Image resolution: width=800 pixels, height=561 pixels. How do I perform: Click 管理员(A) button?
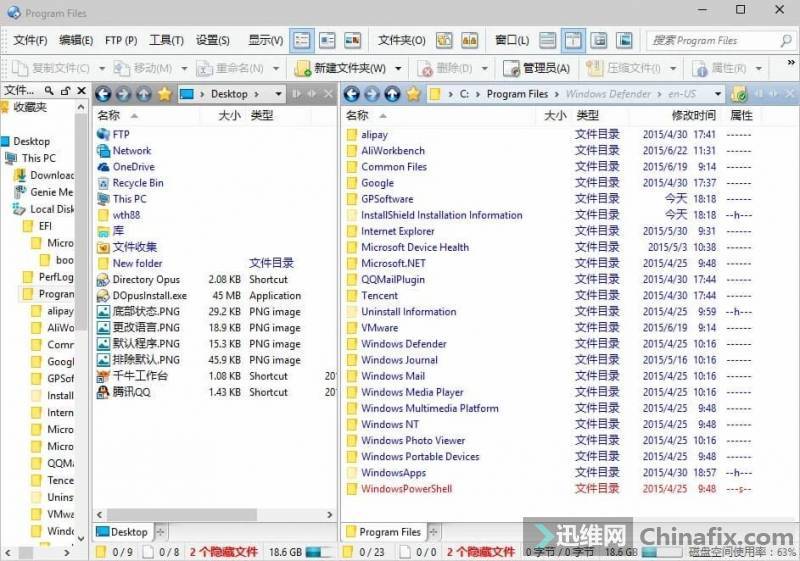point(537,68)
